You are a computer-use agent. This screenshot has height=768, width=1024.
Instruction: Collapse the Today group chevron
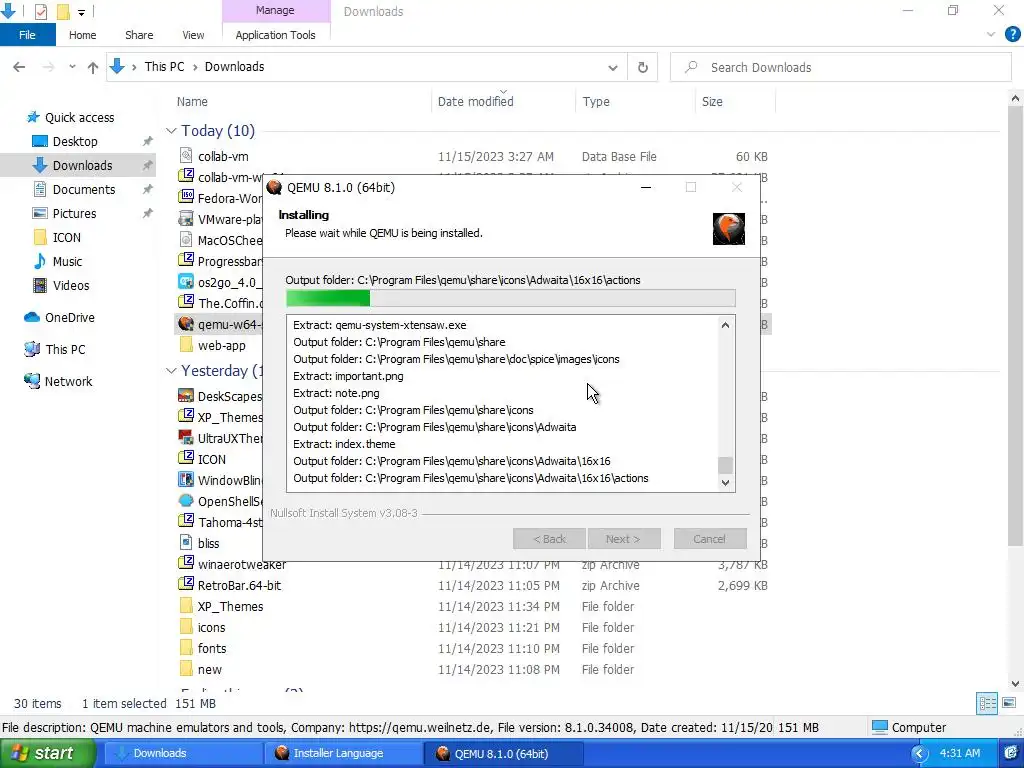coord(171,131)
